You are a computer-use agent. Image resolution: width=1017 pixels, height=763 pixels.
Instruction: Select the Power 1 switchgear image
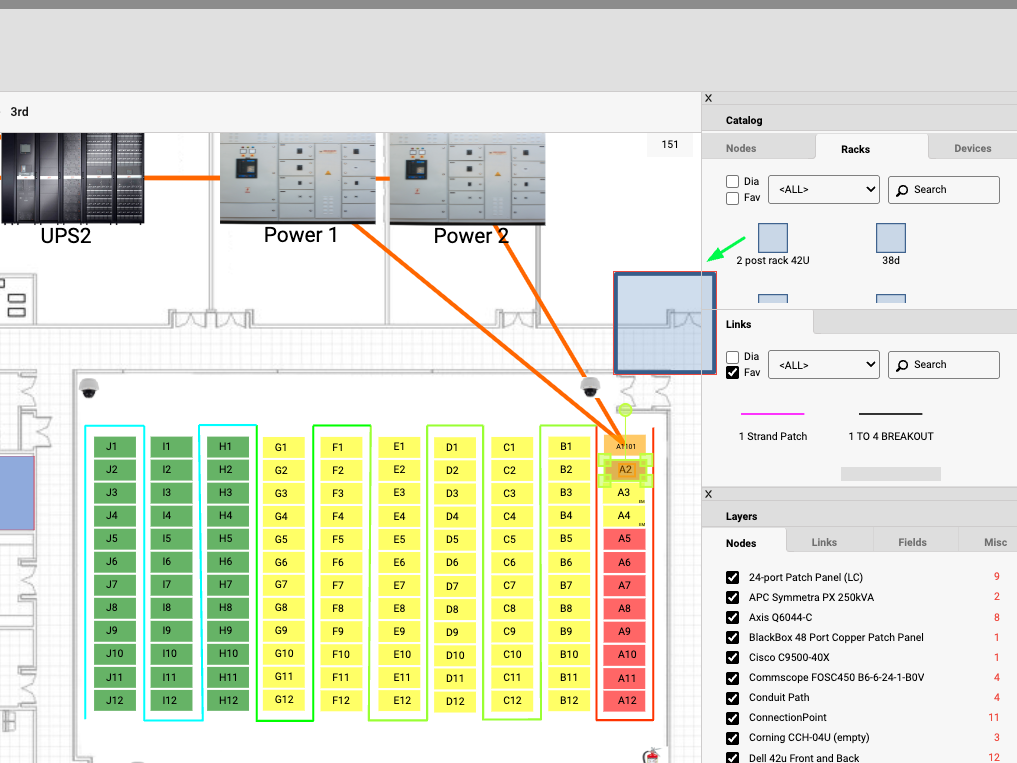(297, 178)
